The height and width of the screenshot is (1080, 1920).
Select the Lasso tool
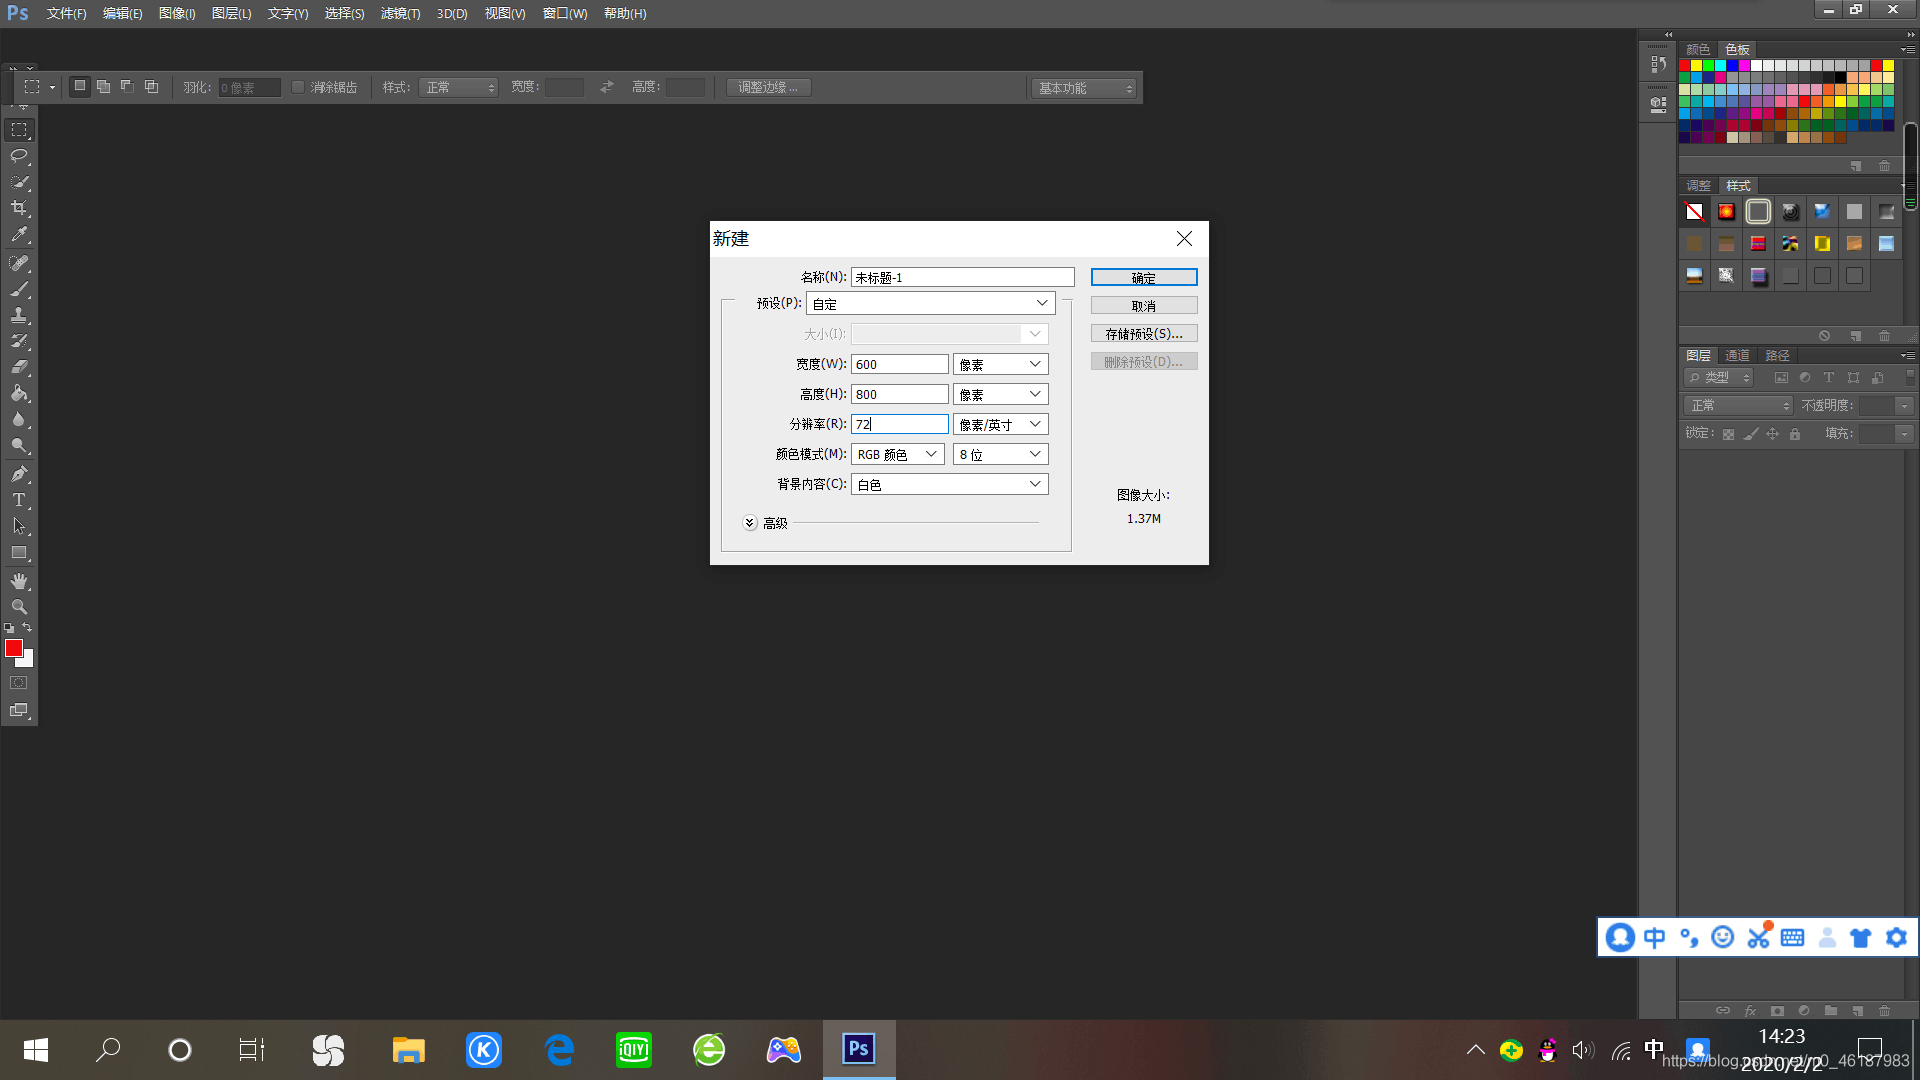pyautogui.click(x=19, y=156)
